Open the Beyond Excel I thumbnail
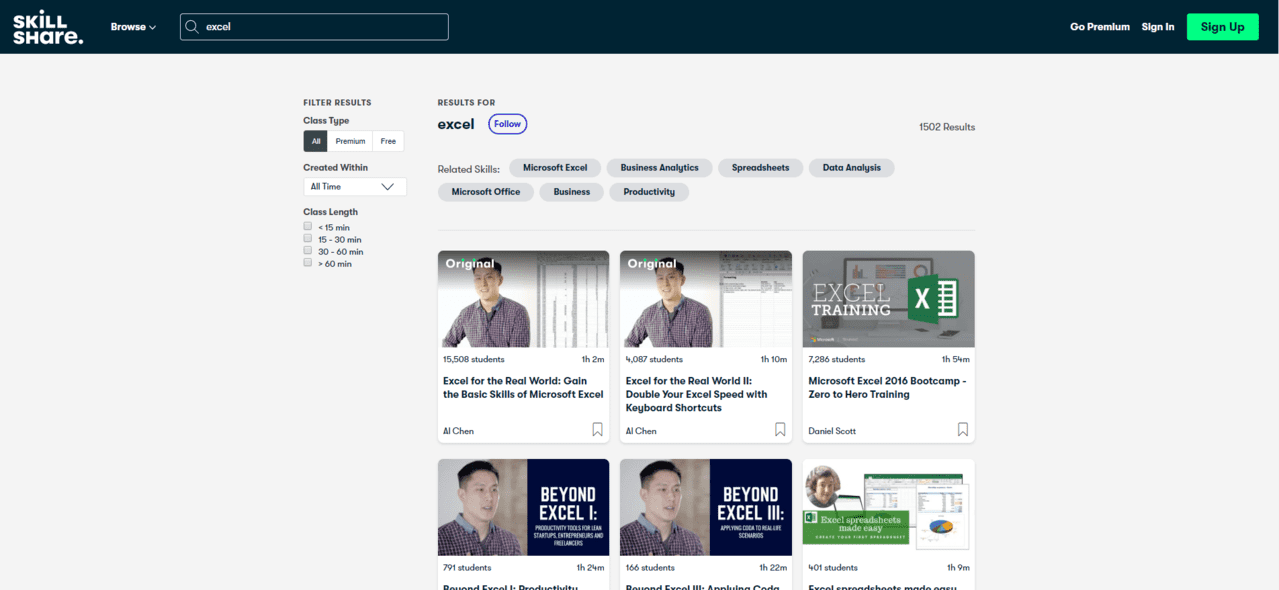Viewport: 1279px width, 590px height. pyautogui.click(x=523, y=507)
